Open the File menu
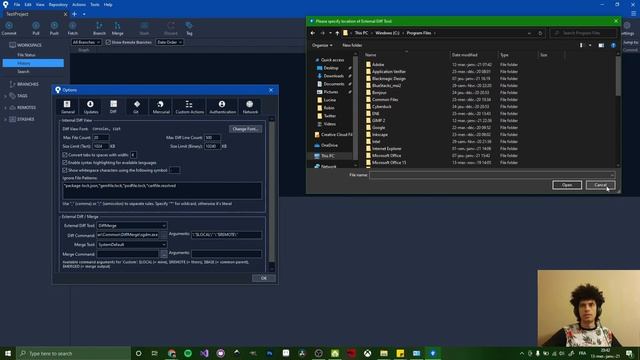 (x=17, y=4)
